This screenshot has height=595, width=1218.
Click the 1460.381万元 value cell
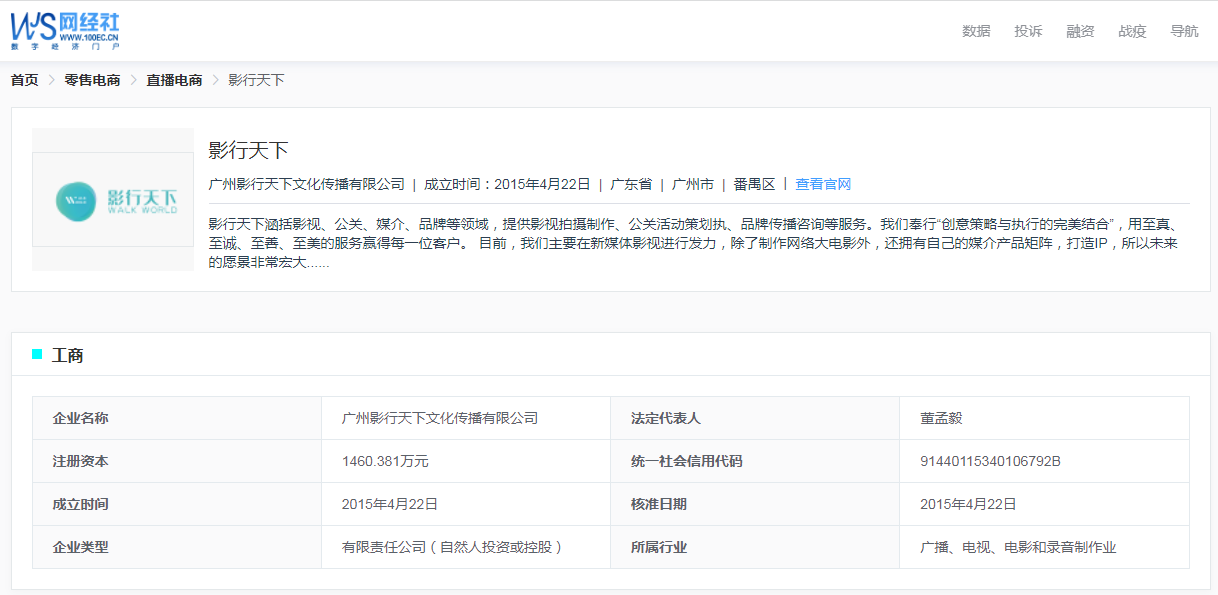[x=466, y=461]
